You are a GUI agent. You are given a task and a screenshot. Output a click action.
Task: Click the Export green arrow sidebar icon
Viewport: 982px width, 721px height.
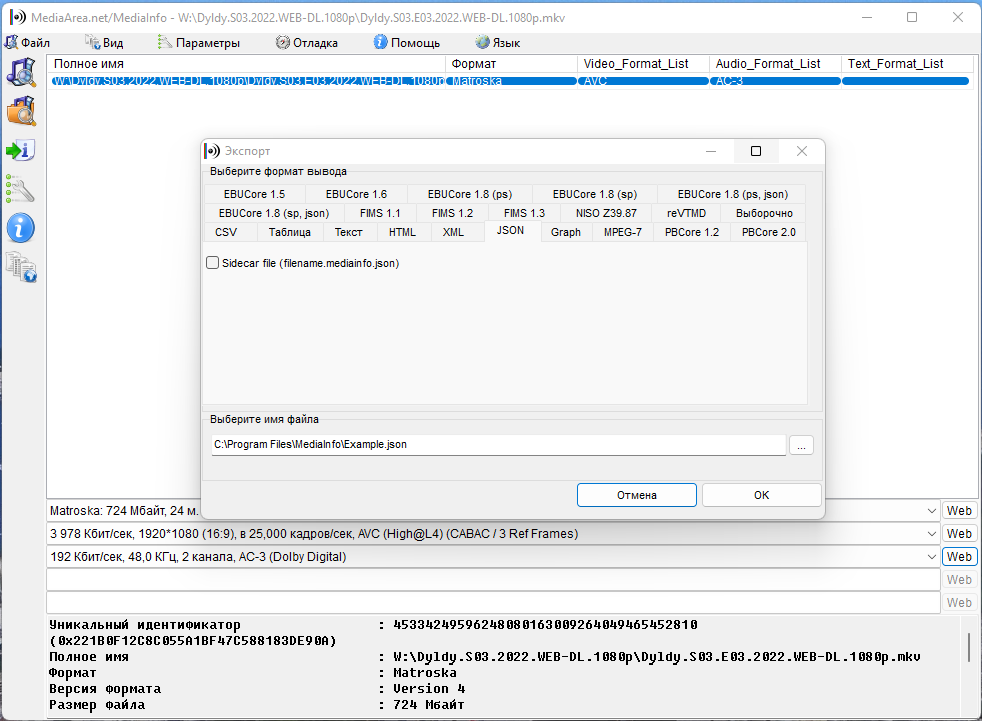tap(21, 150)
